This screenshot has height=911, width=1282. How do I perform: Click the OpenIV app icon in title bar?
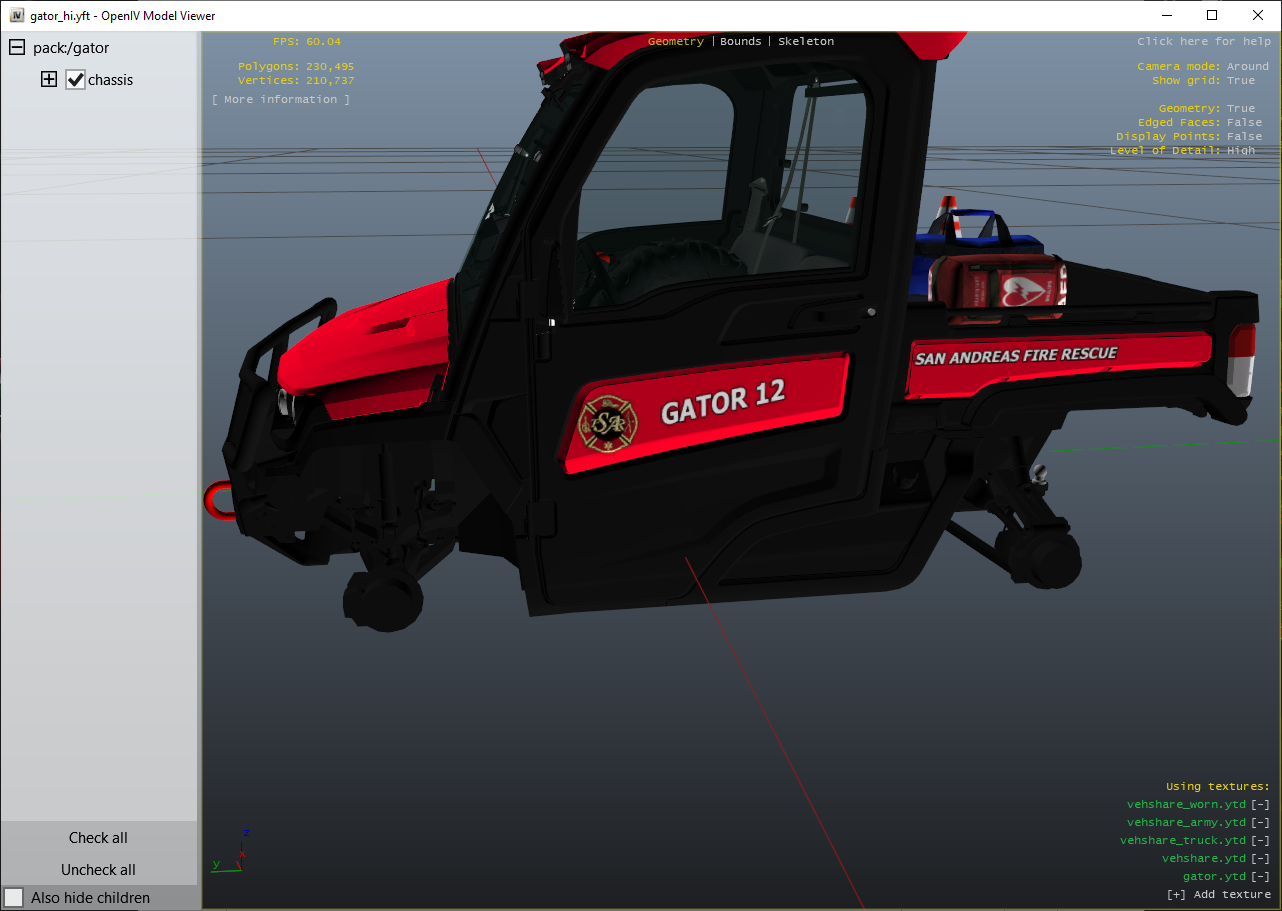17,15
